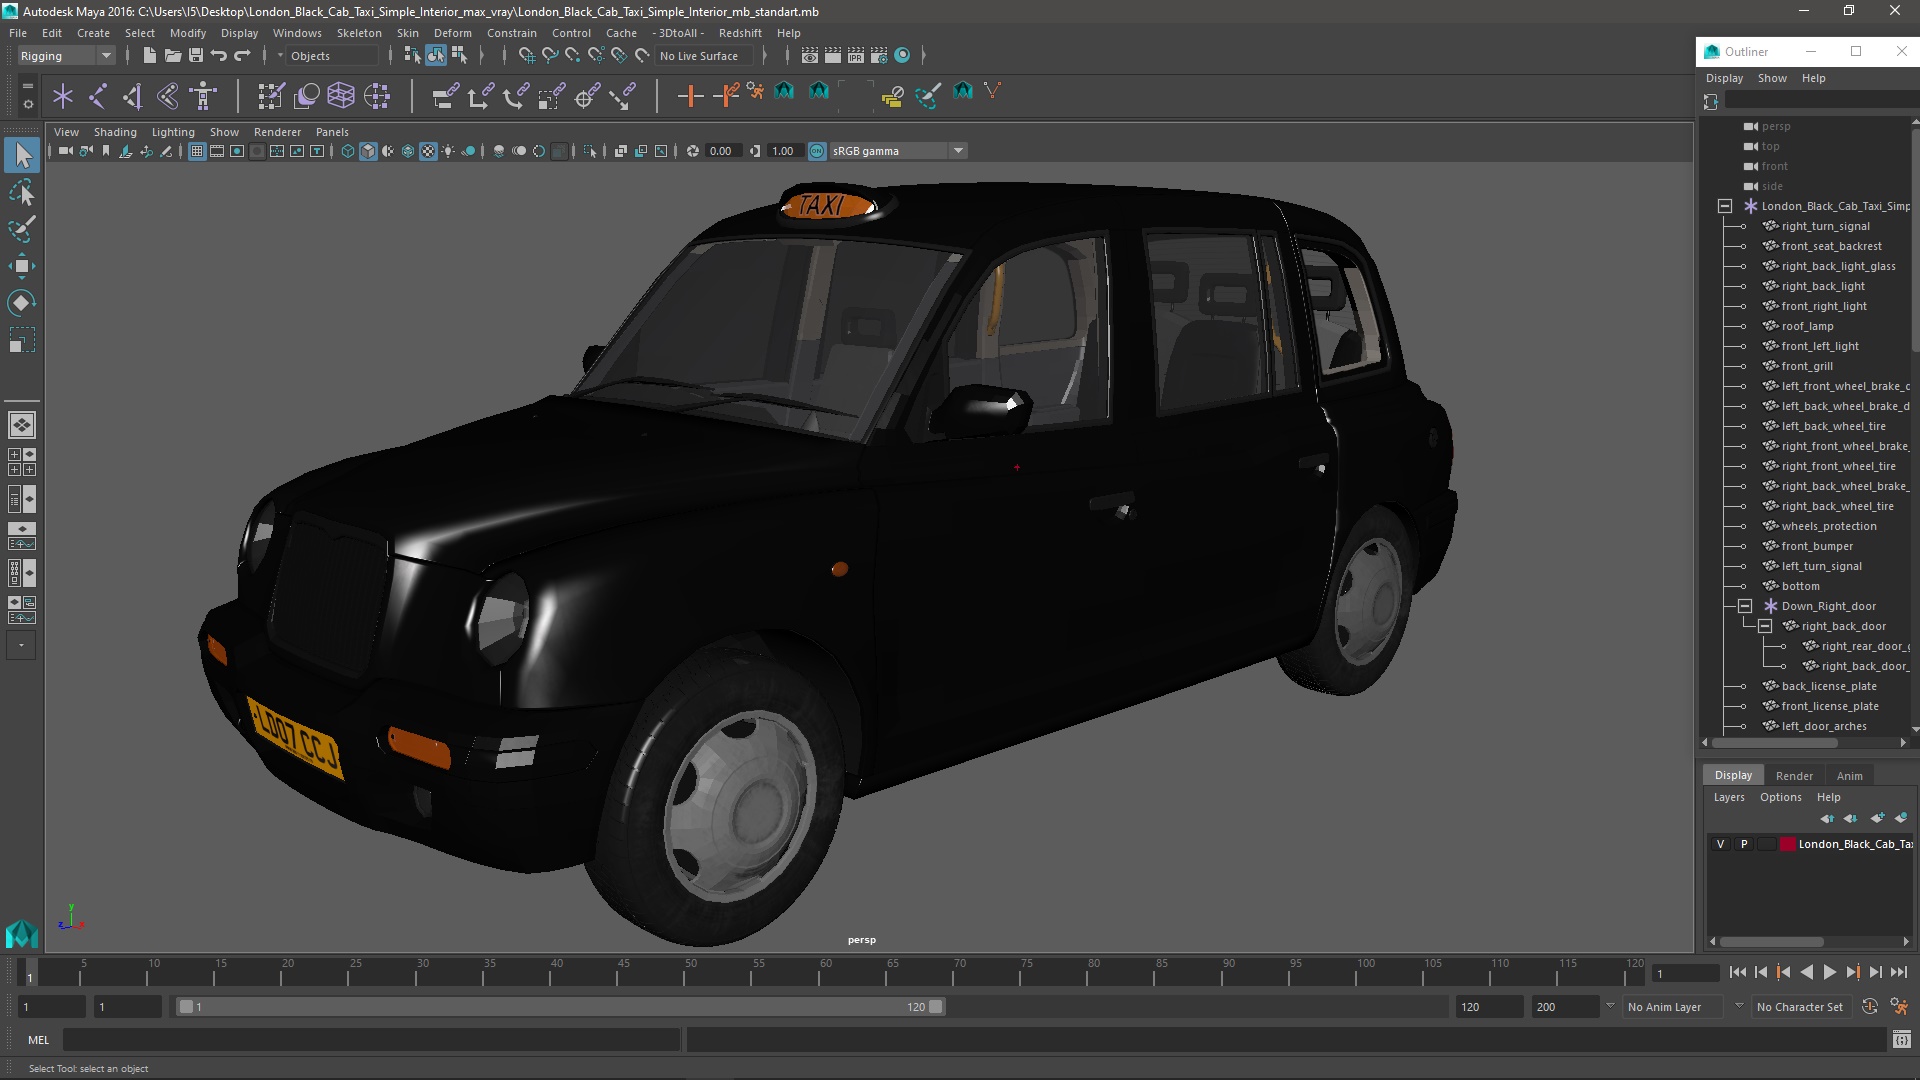Image resolution: width=1920 pixels, height=1080 pixels.
Task: Click the human skeleton shelf icon
Action: click(x=203, y=96)
